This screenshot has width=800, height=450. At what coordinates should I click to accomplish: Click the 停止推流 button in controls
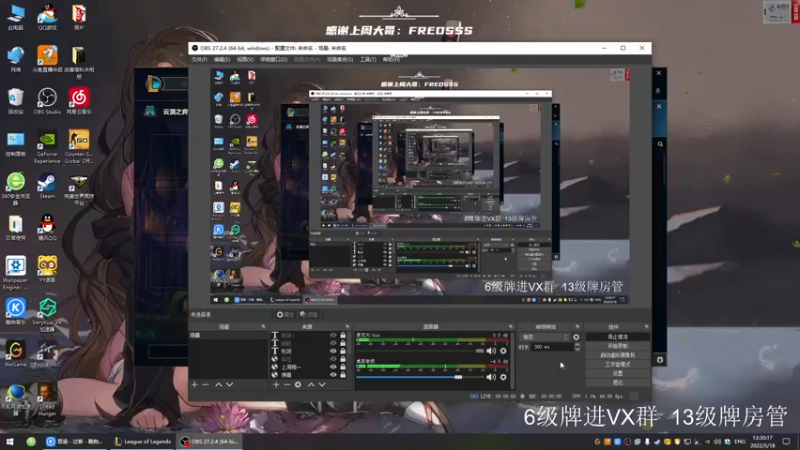(617, 337)
